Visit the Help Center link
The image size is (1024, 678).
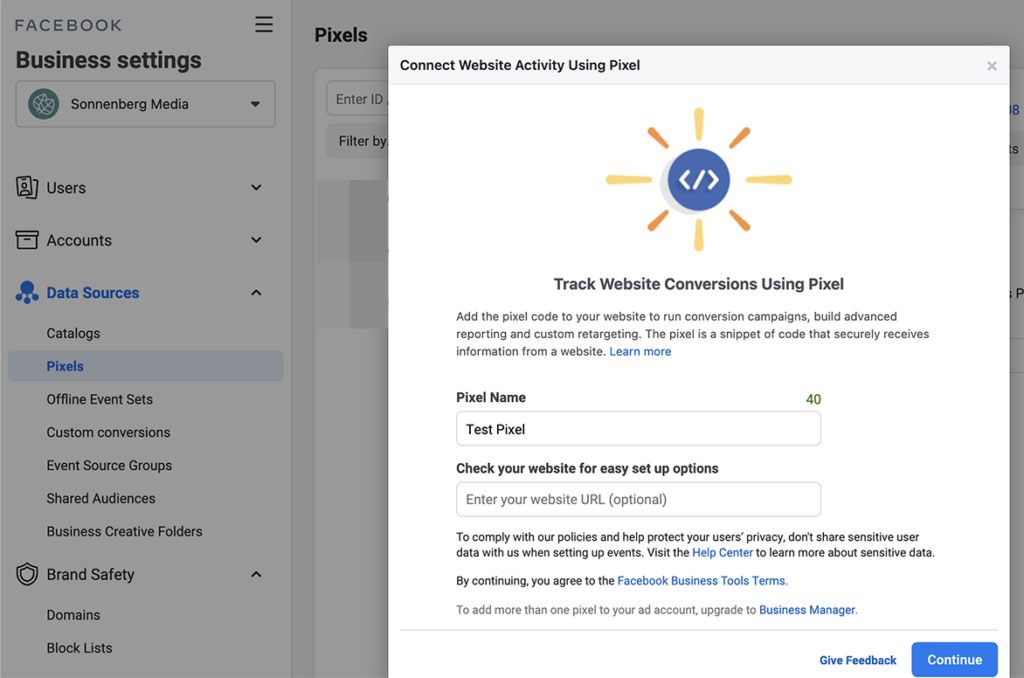pyautogui.click(x=722, y=552)
